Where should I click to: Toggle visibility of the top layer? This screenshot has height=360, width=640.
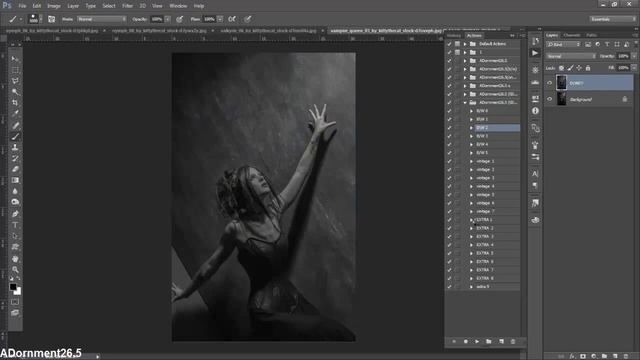549,83
